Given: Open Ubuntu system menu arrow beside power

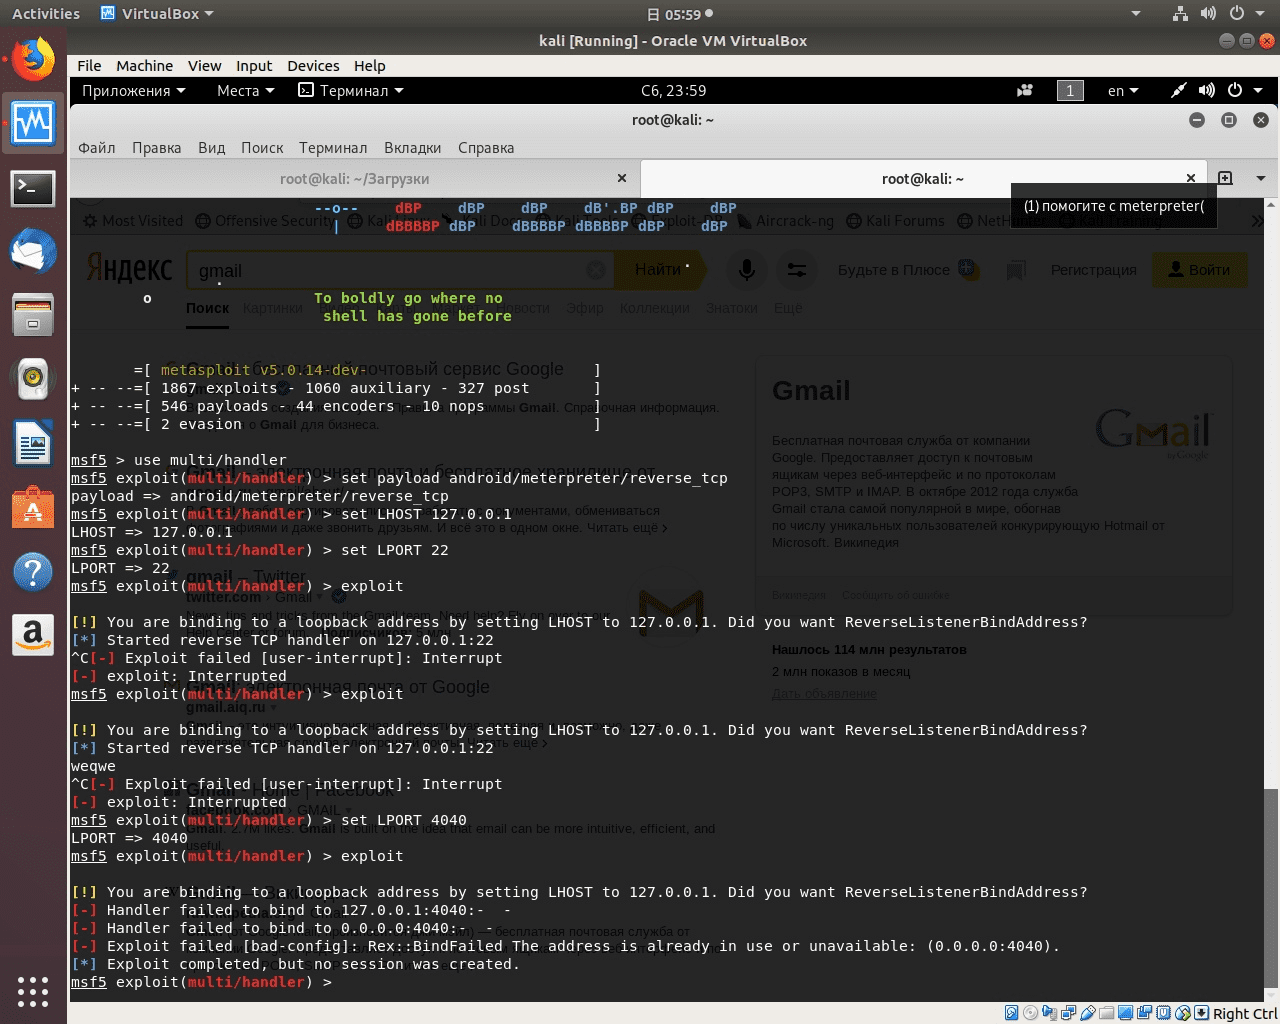Looking at the screenshot, I should (x=1260, y=14).
